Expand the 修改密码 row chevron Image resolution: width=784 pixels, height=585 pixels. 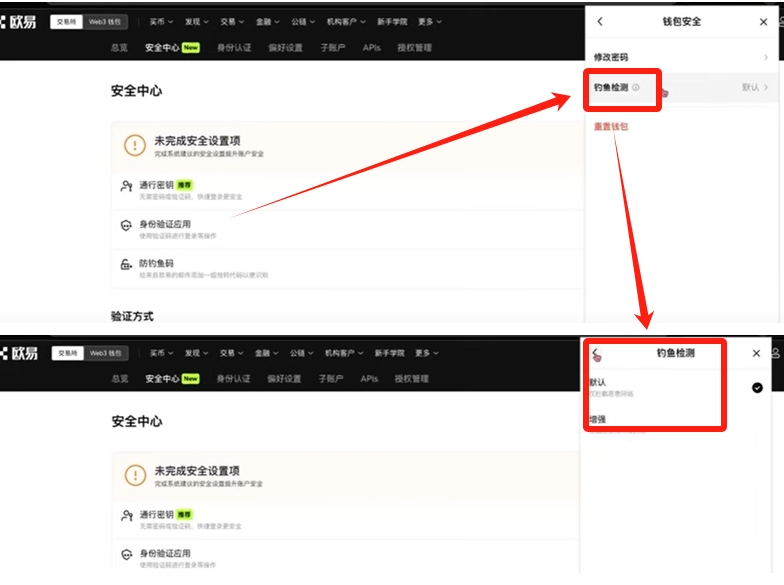coord(766,58)
